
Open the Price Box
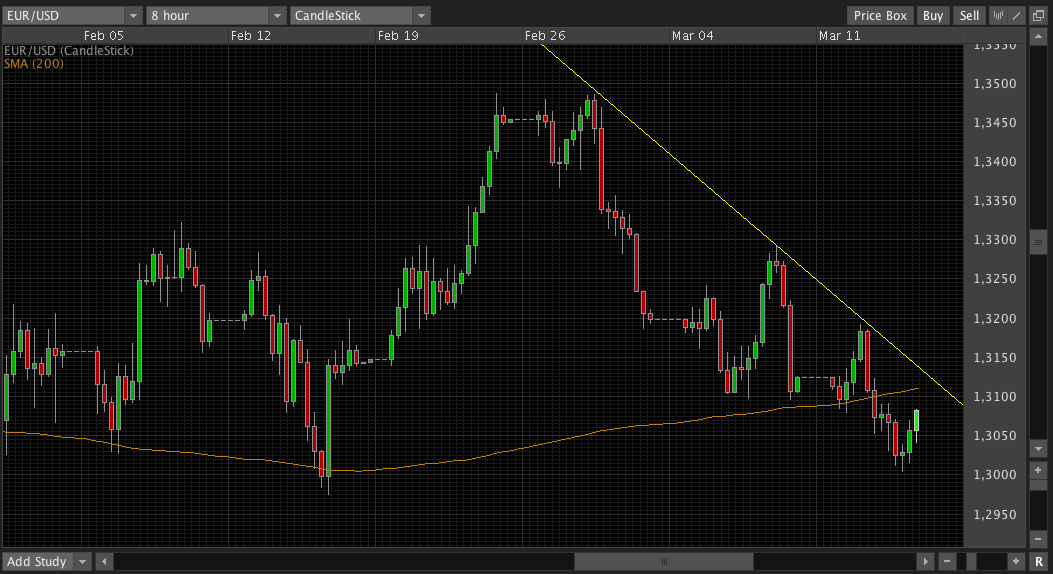(x=880, y=15)
